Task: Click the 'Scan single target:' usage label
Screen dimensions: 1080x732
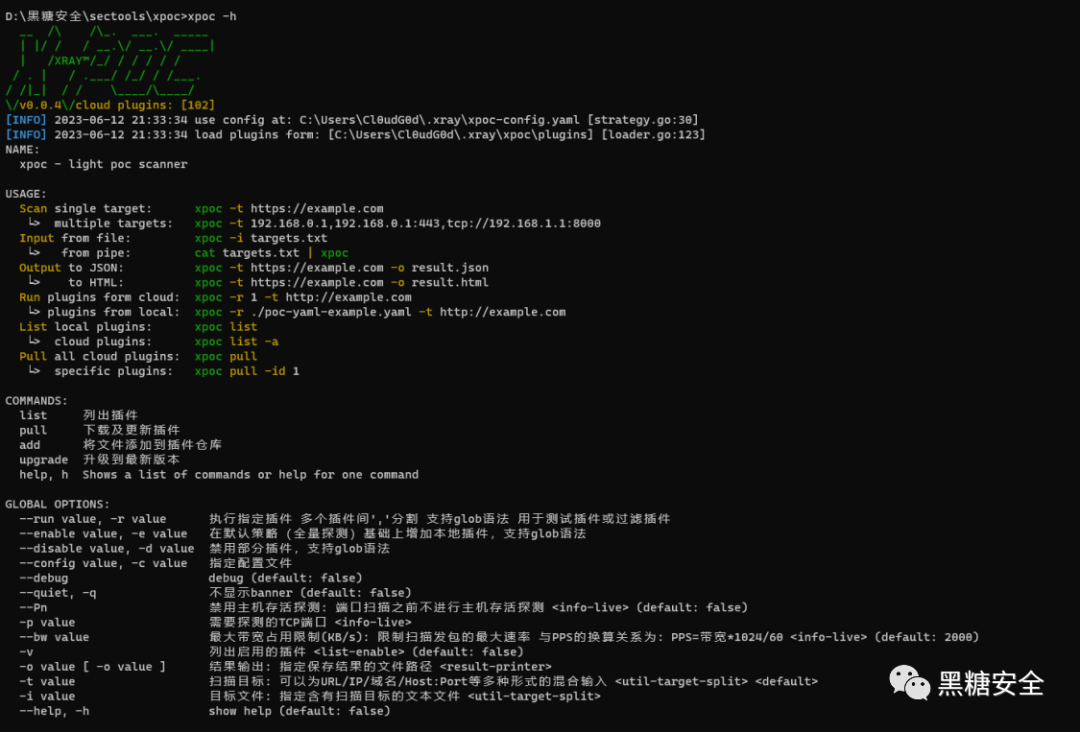Action: tap(85, 209)
